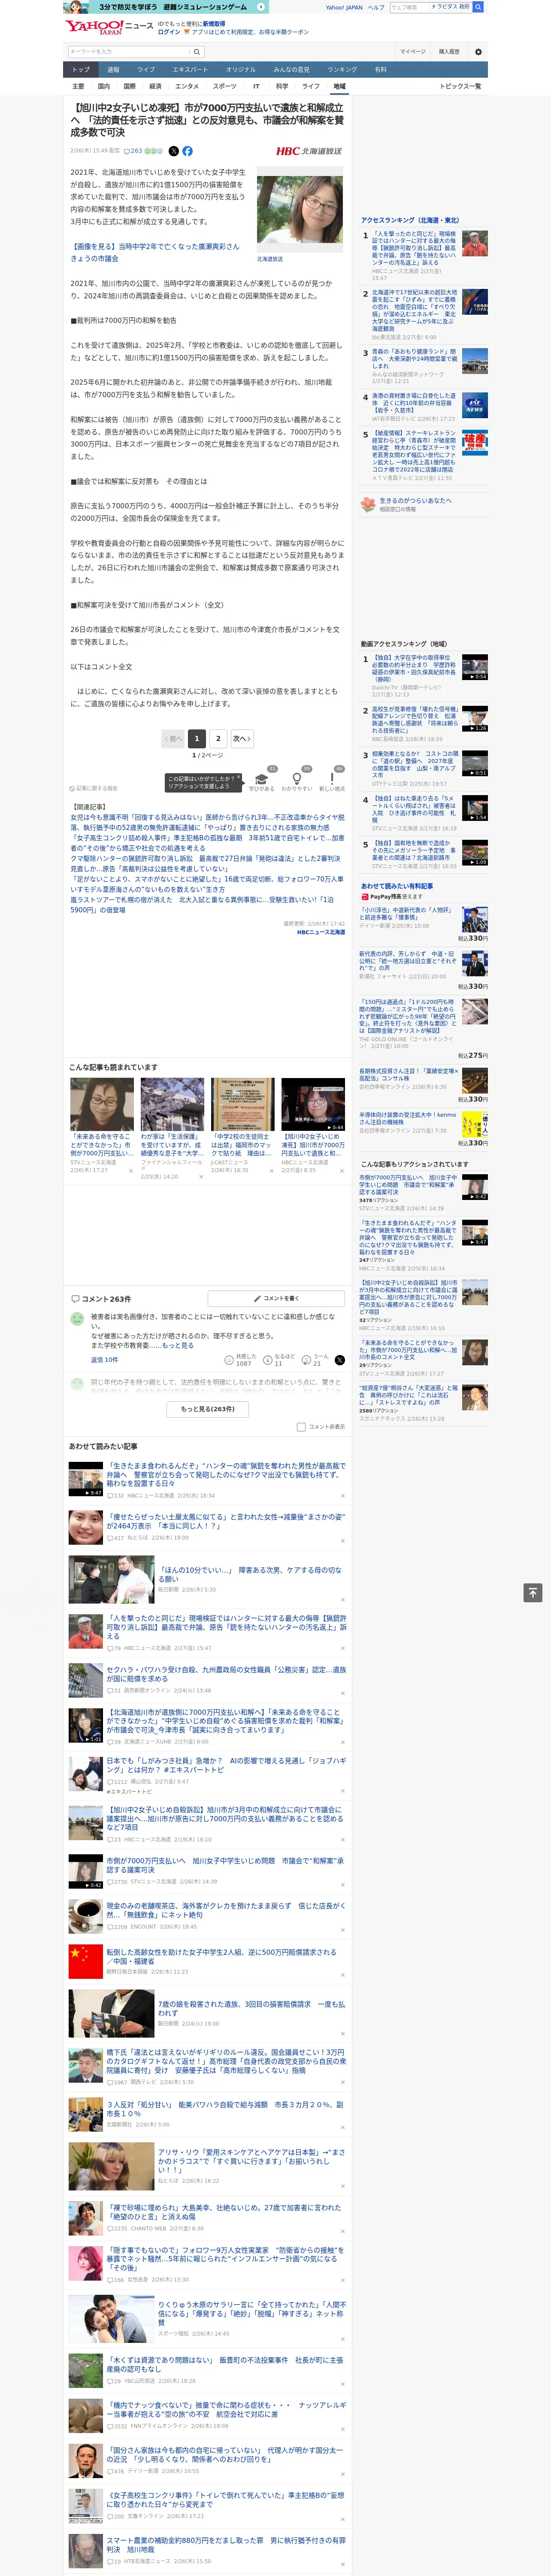Open マイページ link
This screenshot has height=2576, width=551.
[x=412, y=51]
